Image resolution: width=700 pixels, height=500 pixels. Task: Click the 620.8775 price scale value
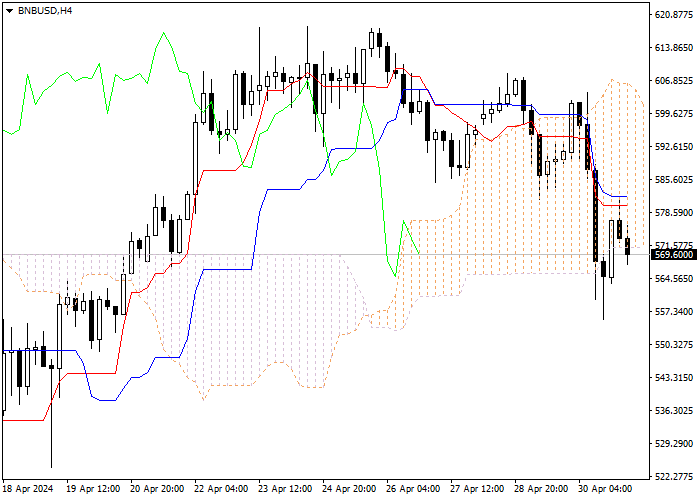(x=674, y=15)
